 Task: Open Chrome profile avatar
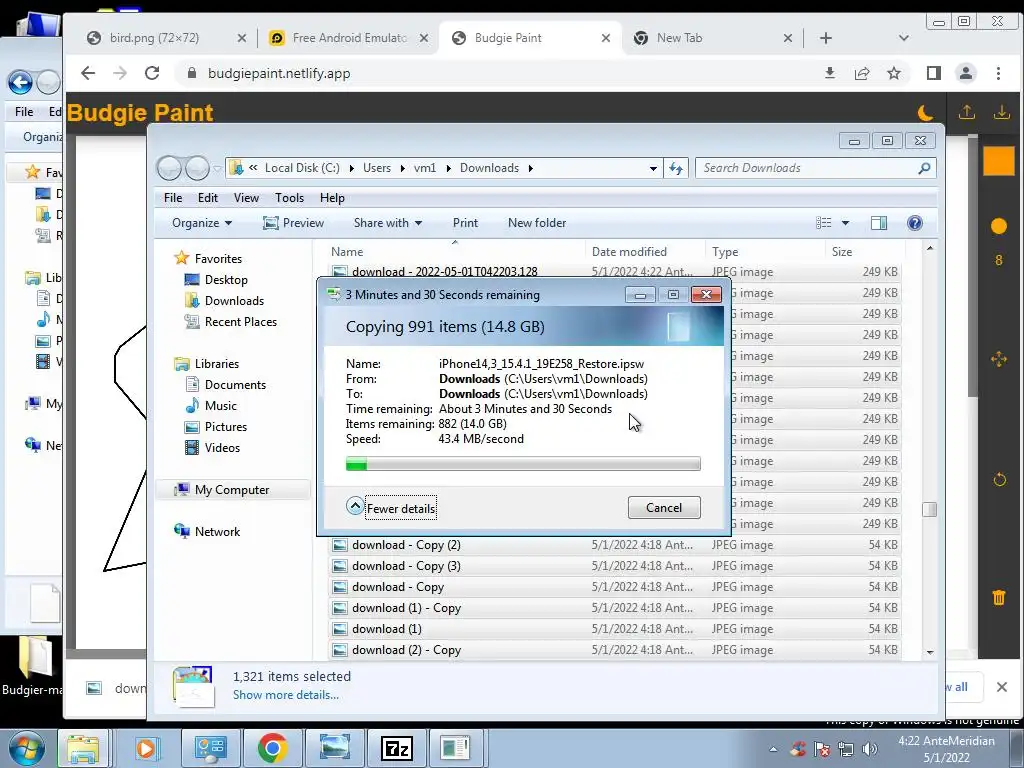point(965,73)
